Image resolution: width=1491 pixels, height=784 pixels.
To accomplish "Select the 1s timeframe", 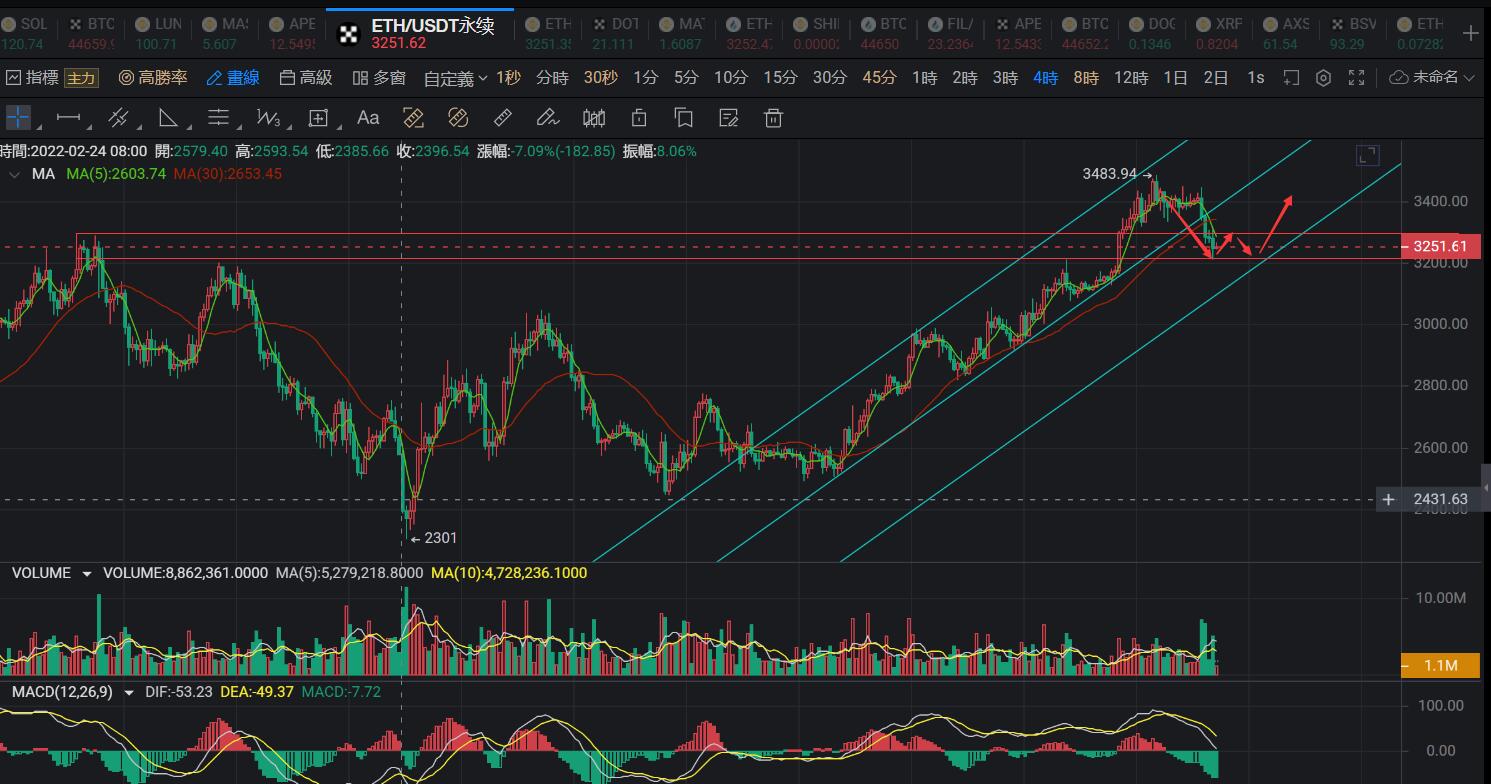I will 1256,78.
